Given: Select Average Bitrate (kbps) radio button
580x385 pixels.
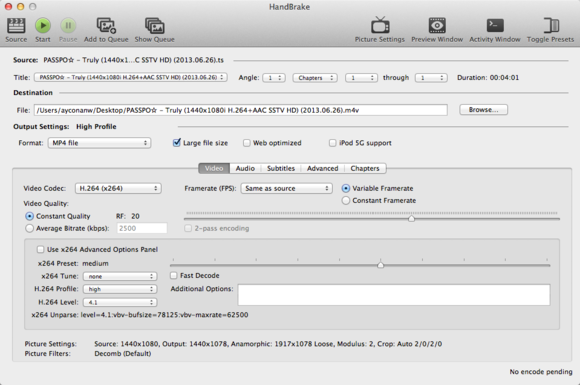Looking at the screenshot, I should point(29,229).
